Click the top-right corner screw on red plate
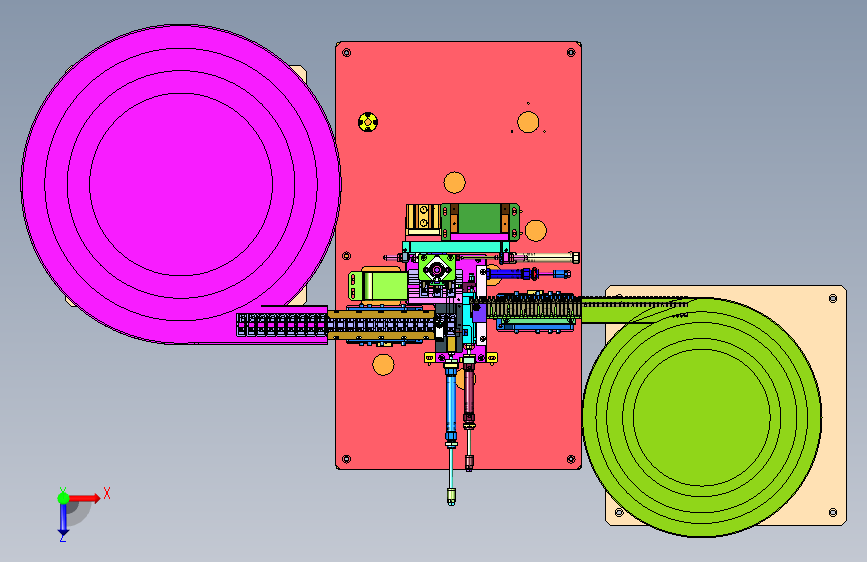This screenshot has height=562, width=867. click(x=571, y=53)
